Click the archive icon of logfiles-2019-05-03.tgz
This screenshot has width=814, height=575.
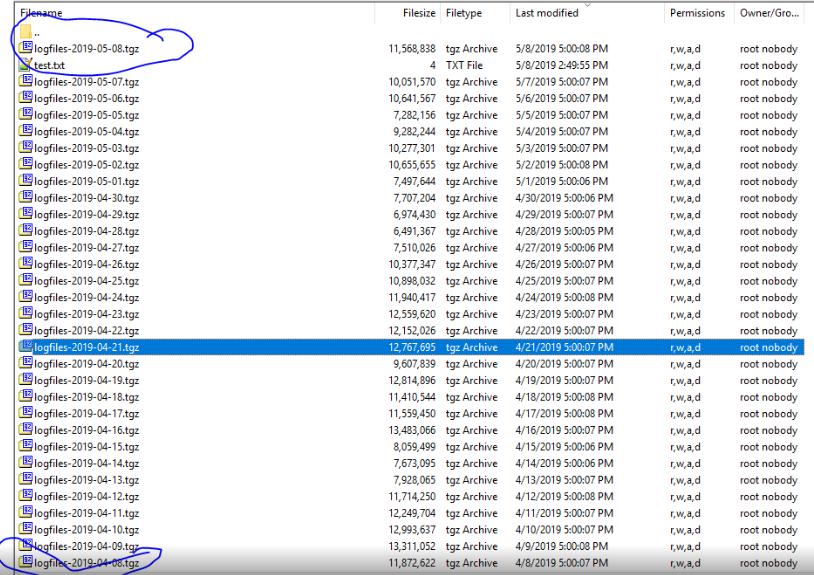pos(25,147)
